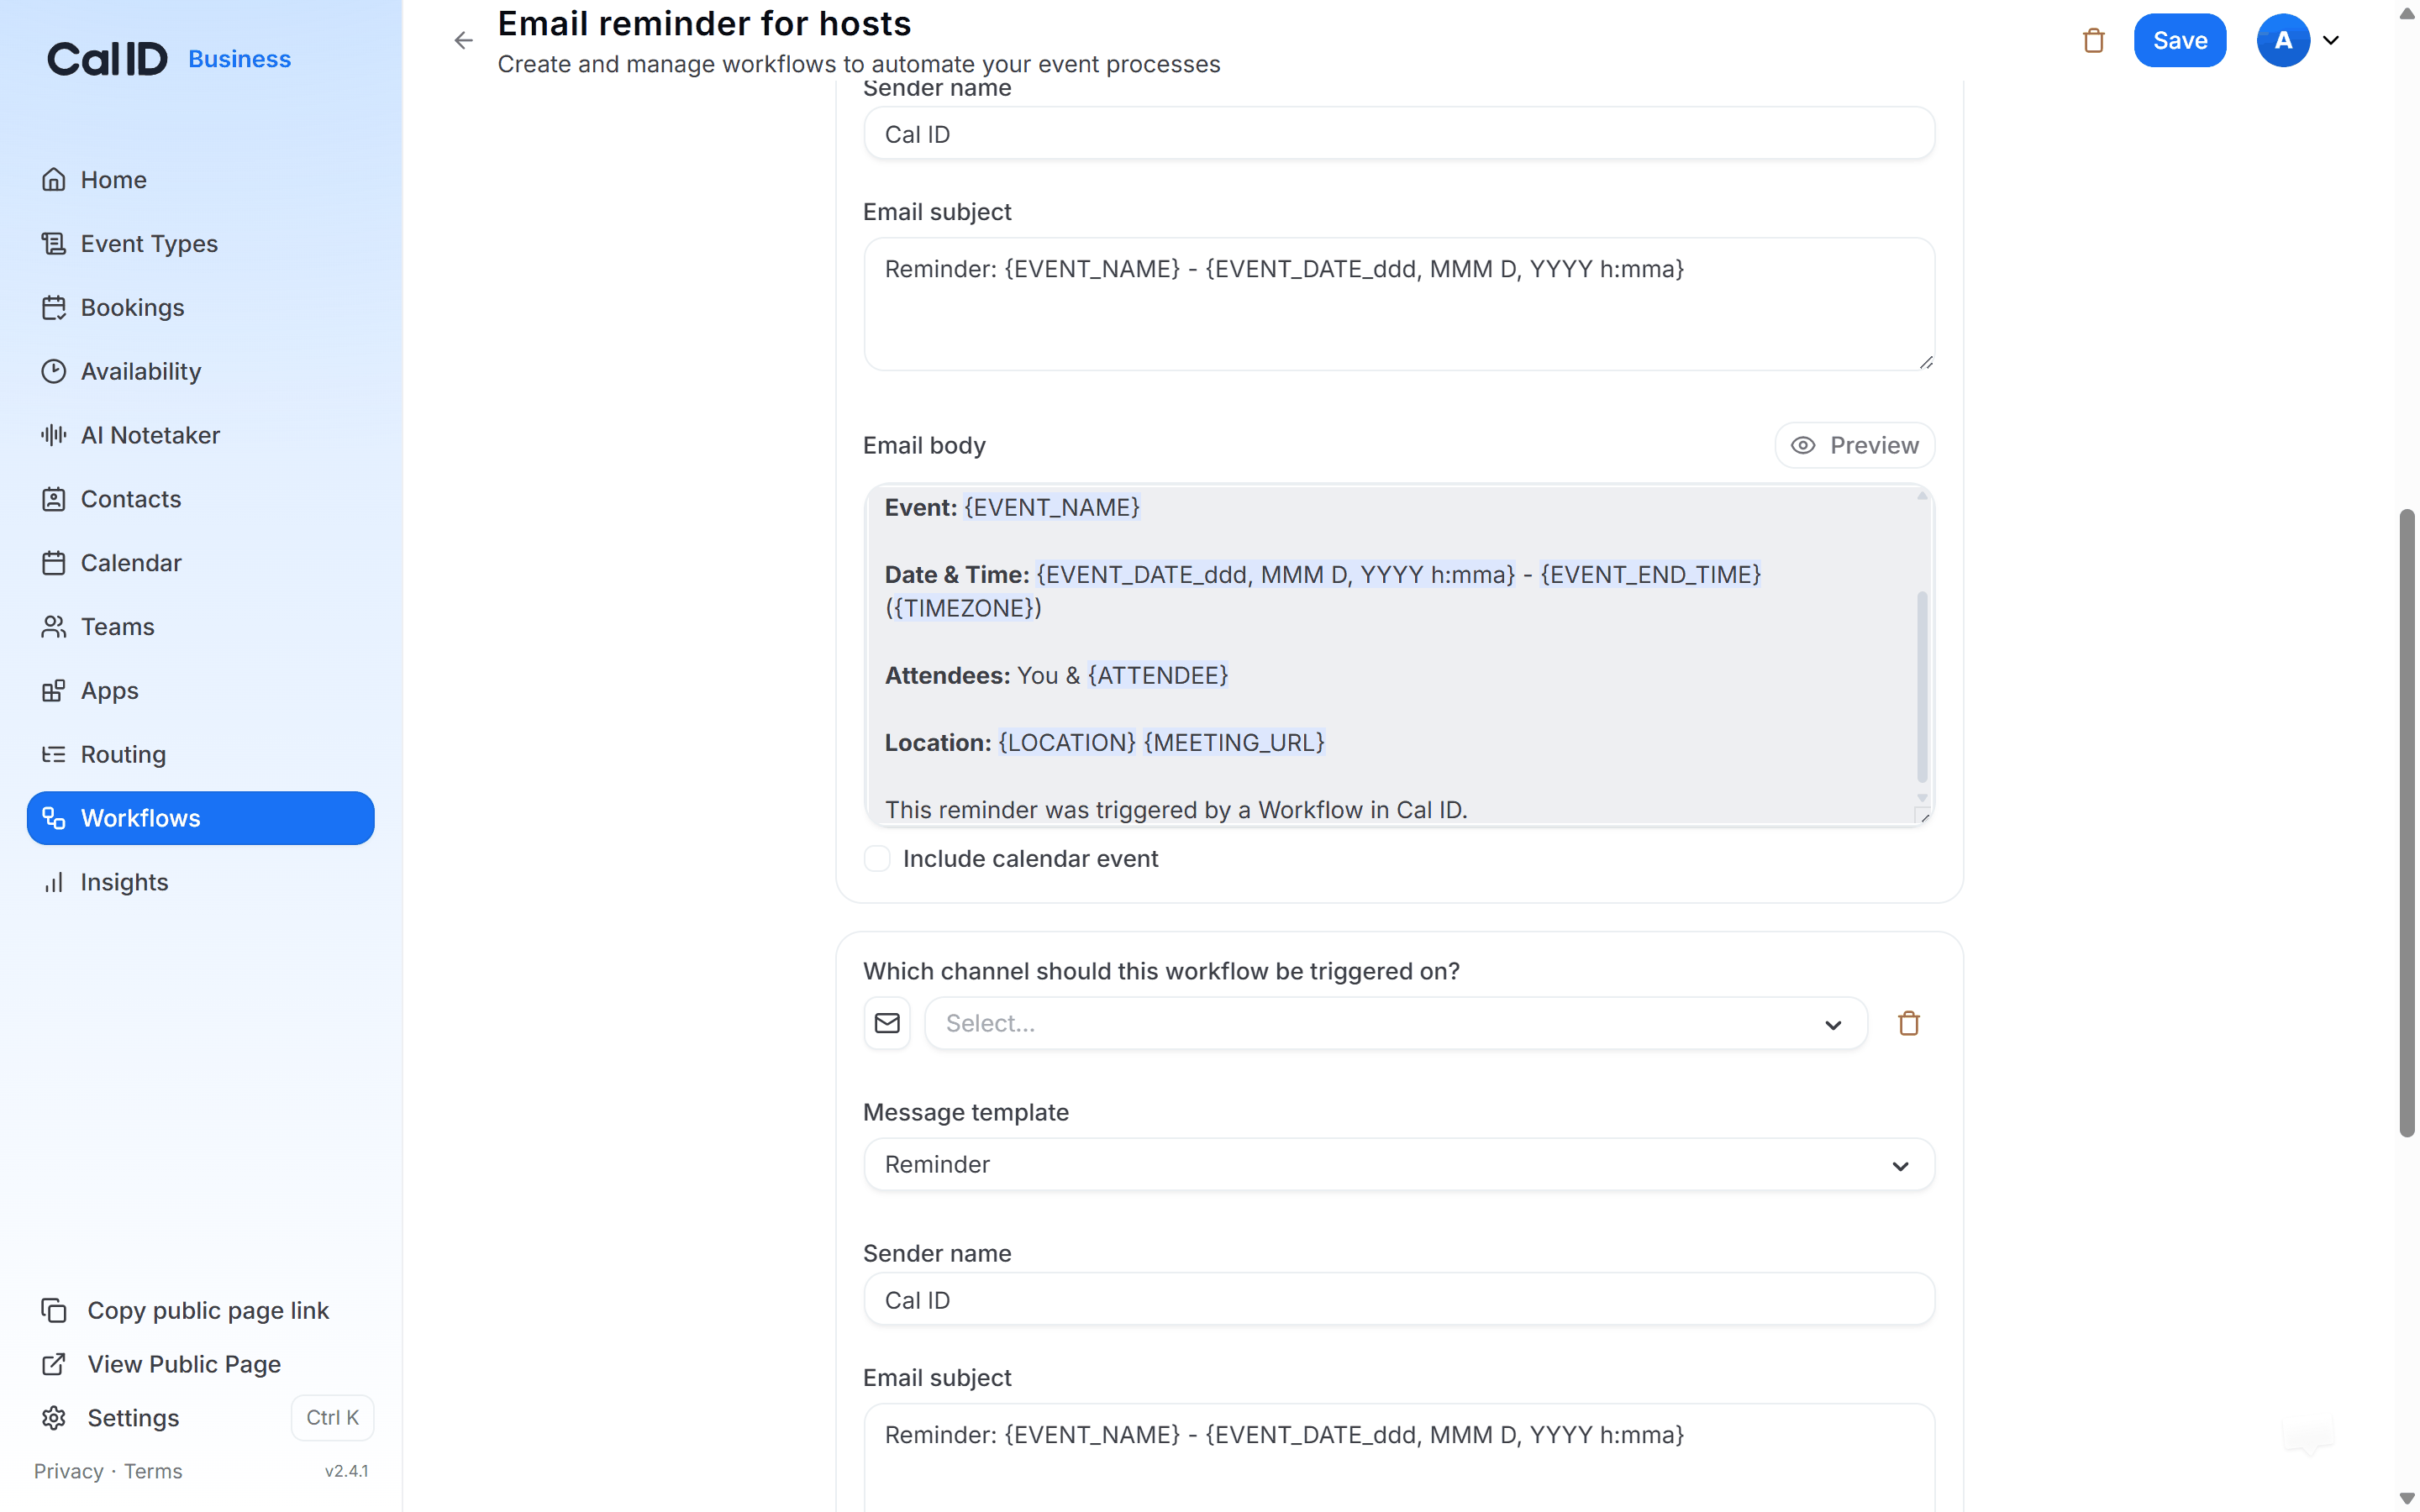Click the Cal ID logo

coord(108,59)
